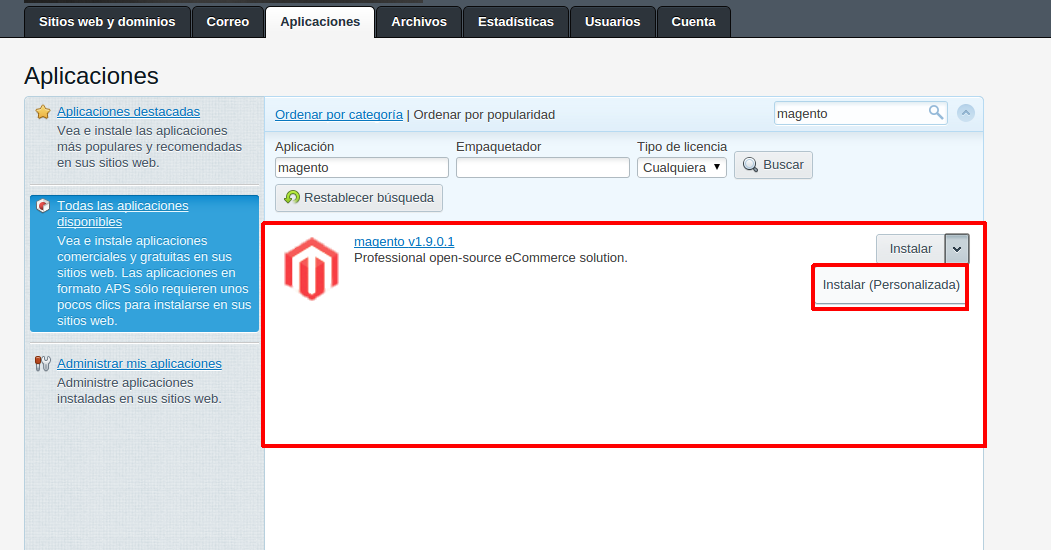The height and width of the screenshot is (550, 1051).
Task: Select the Aplicaciones tab
Action: pos(320,22)
